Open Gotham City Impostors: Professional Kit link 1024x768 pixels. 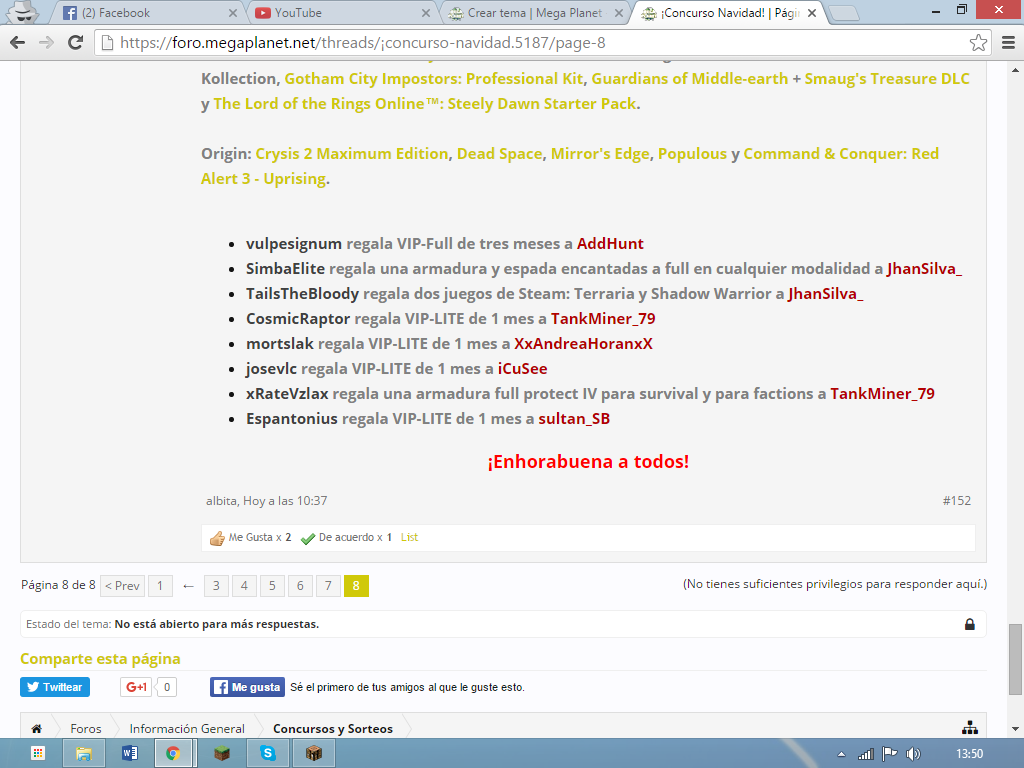point(434,79)
